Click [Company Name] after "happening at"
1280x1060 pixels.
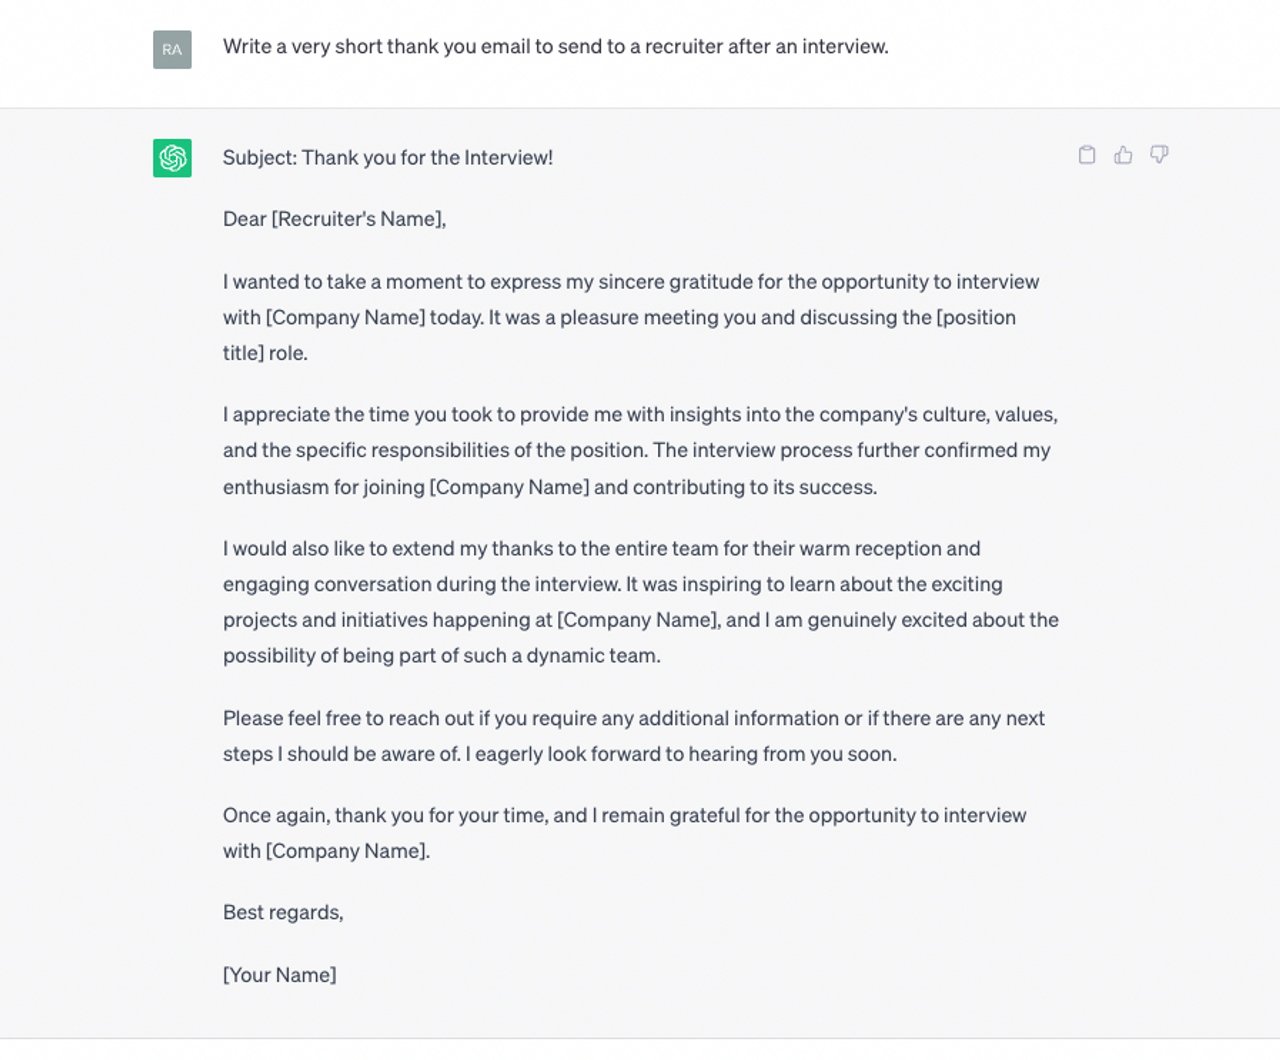pyautogui.click(x=638, y=620)
